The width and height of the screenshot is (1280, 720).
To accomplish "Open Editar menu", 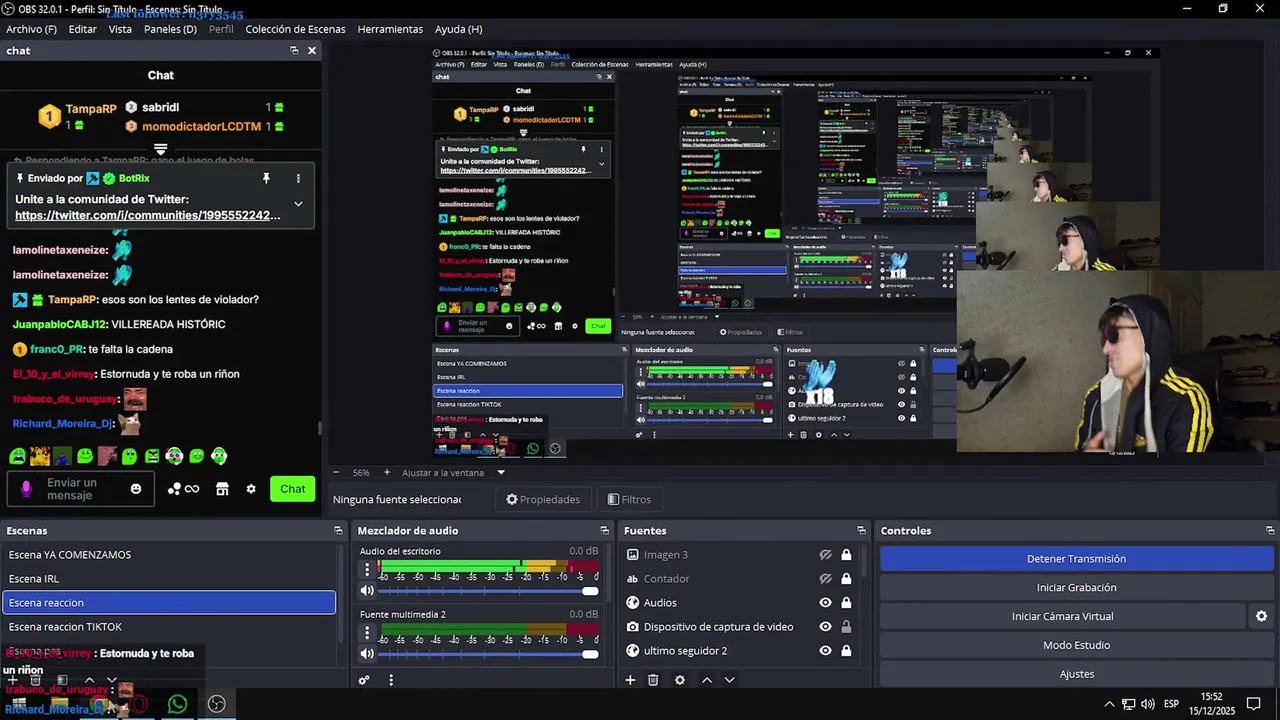I will pyautogui.click(x=82, y=29).
